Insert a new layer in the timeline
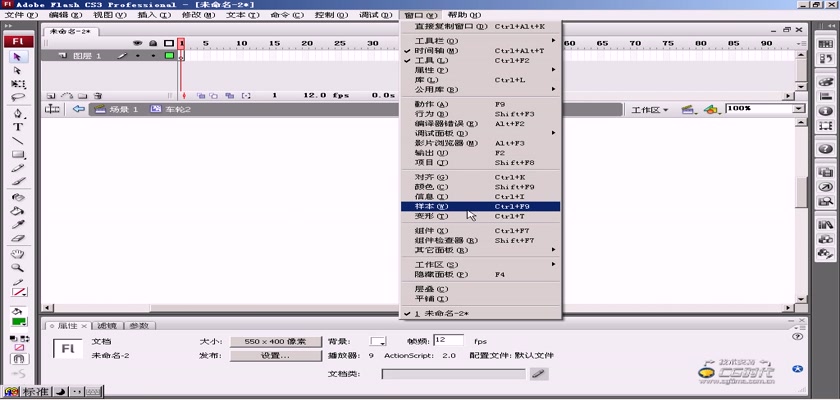This screenshot has height=400, width=840. 50,96
